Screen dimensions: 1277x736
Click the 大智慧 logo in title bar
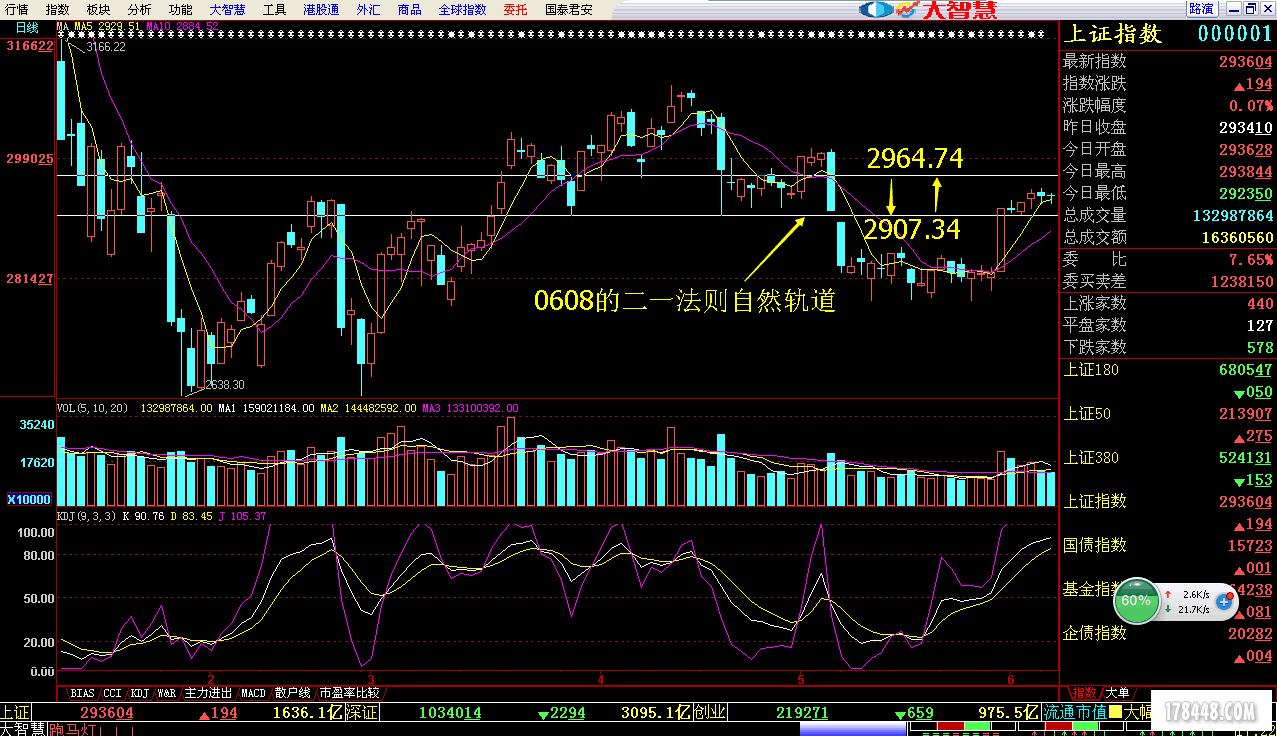pyautogui.click(x=927, y=9)
